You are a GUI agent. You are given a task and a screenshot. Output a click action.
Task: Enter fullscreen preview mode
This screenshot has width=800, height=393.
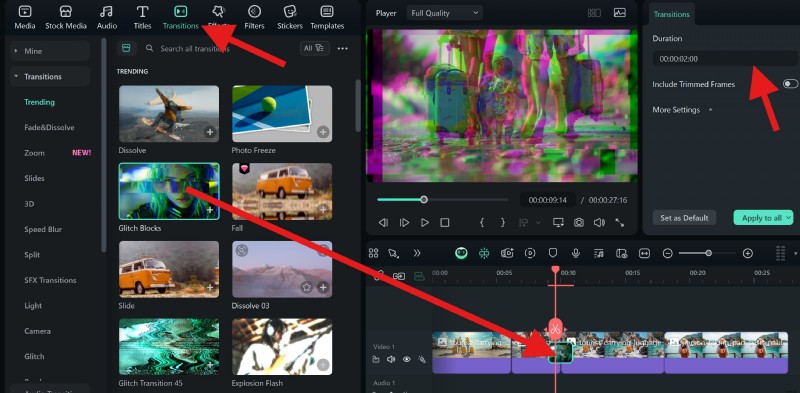coord(620,223)
